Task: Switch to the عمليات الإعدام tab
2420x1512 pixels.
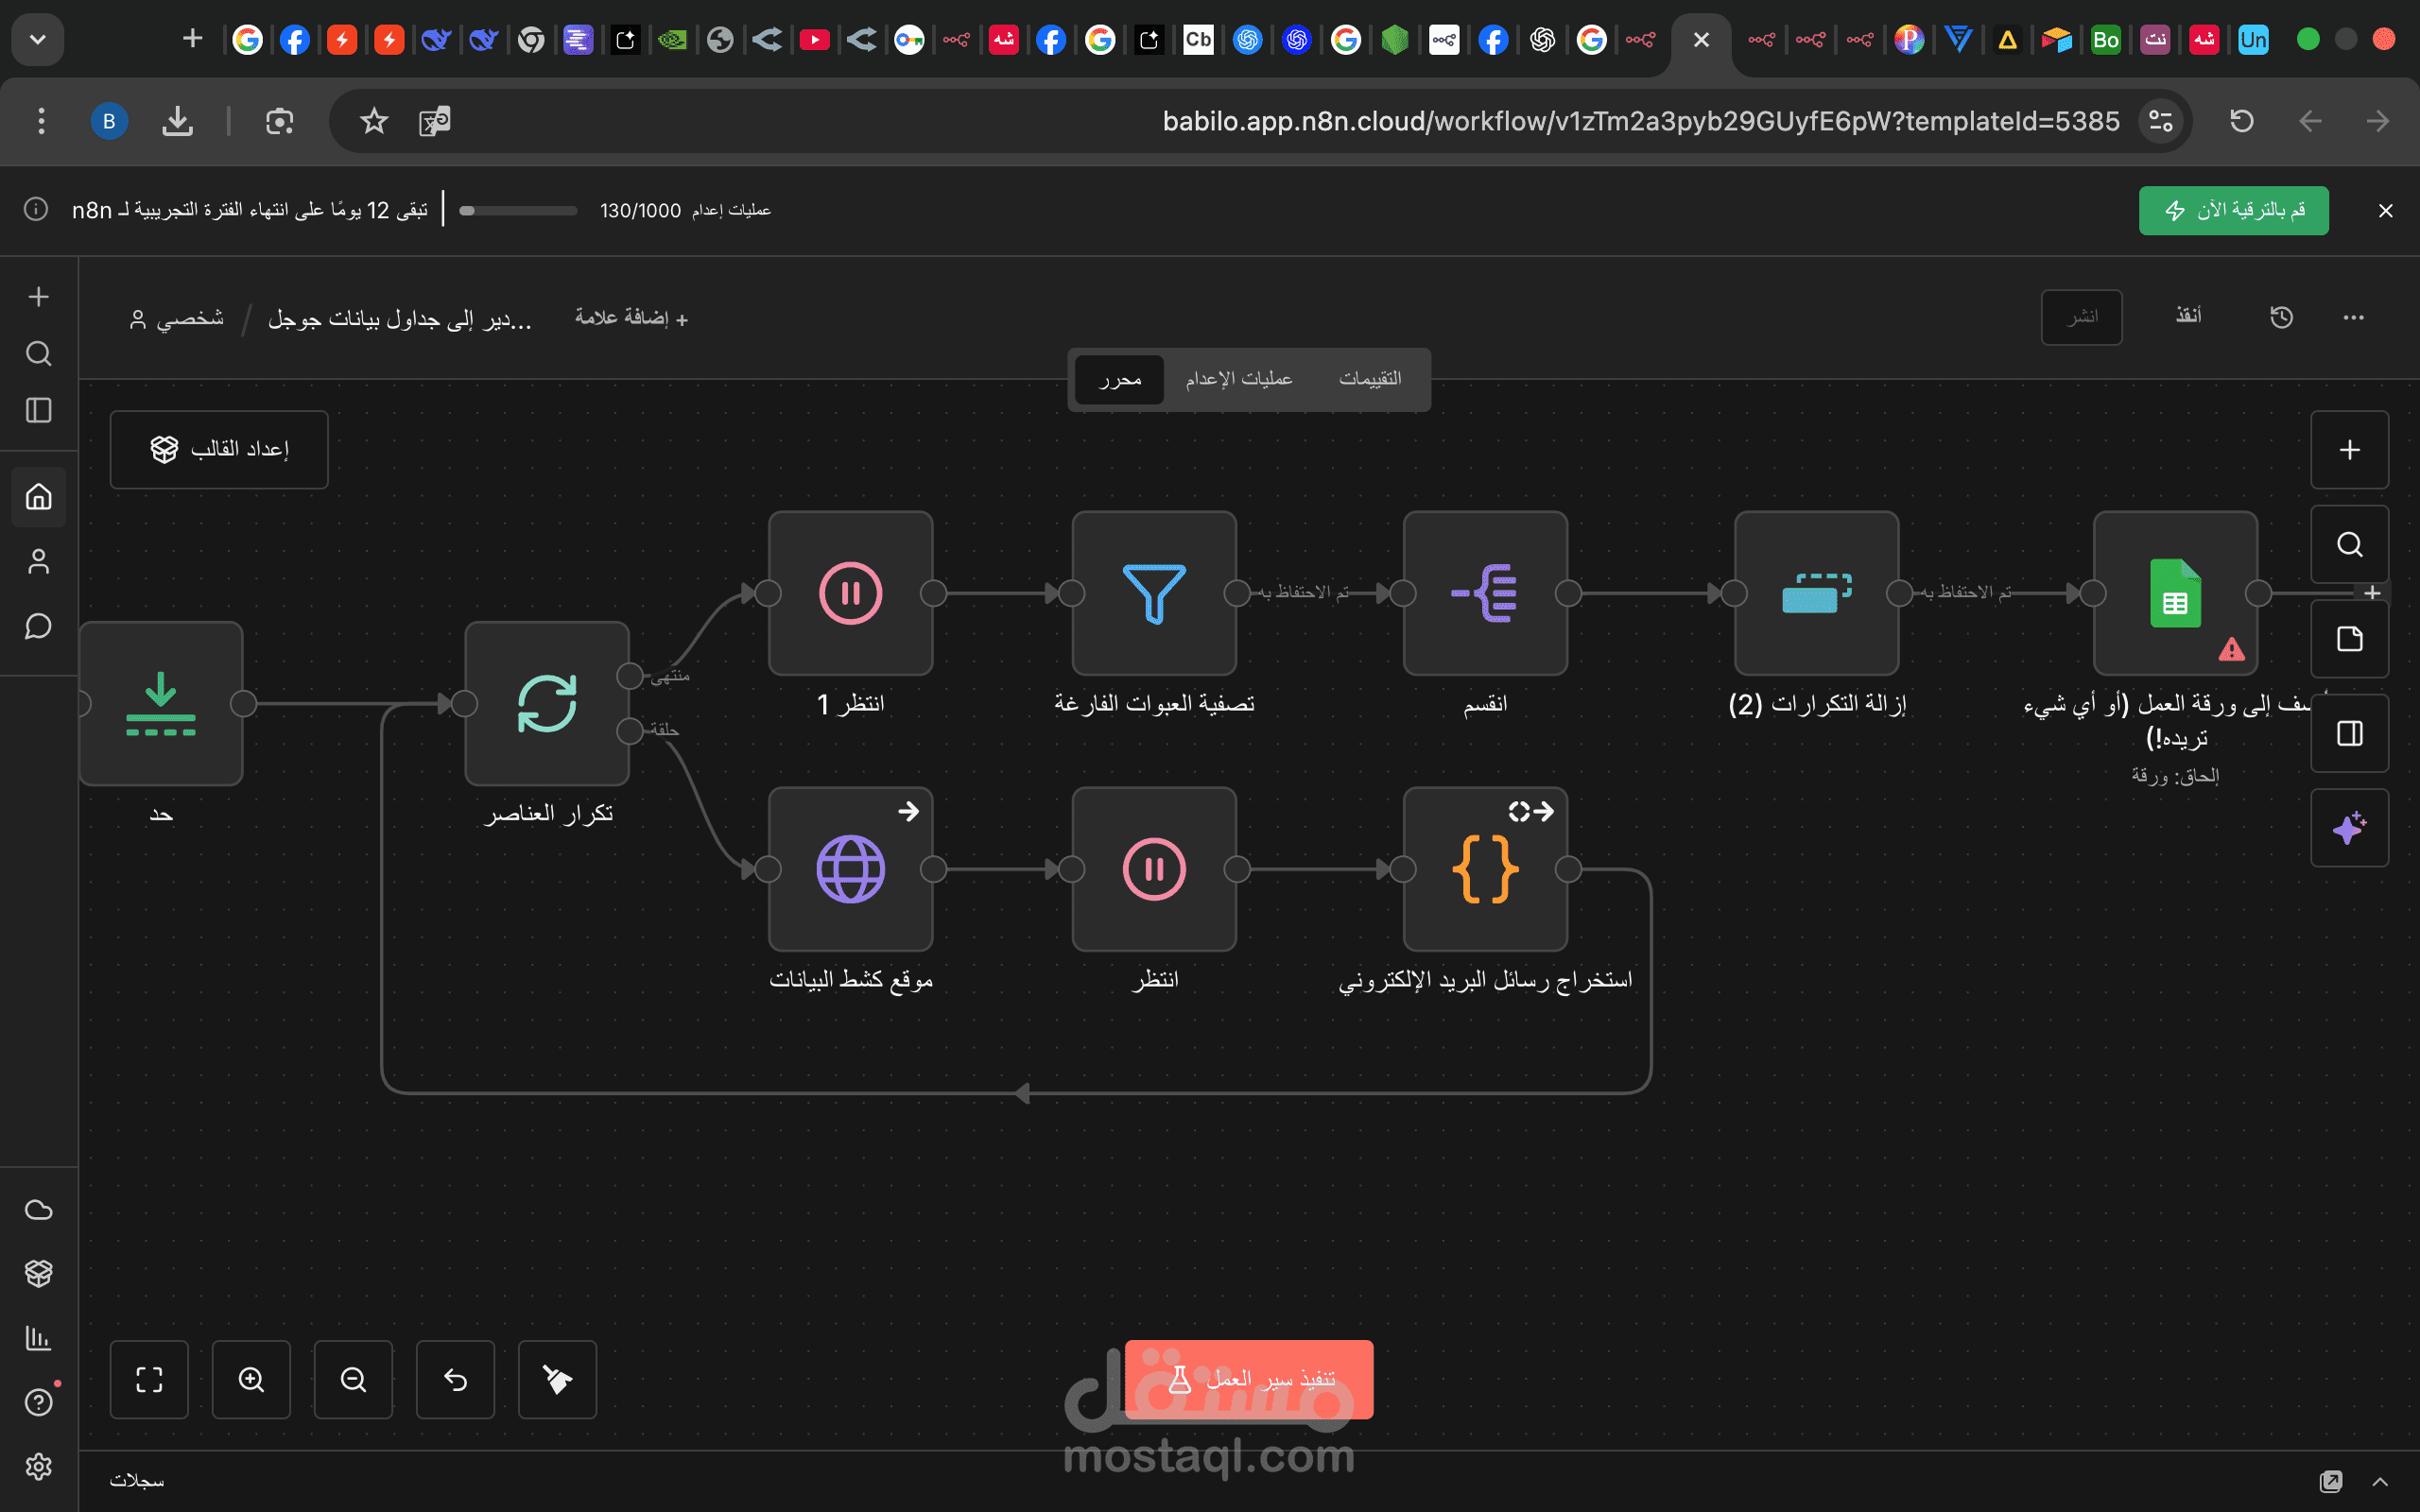Action: point(1238,379)
